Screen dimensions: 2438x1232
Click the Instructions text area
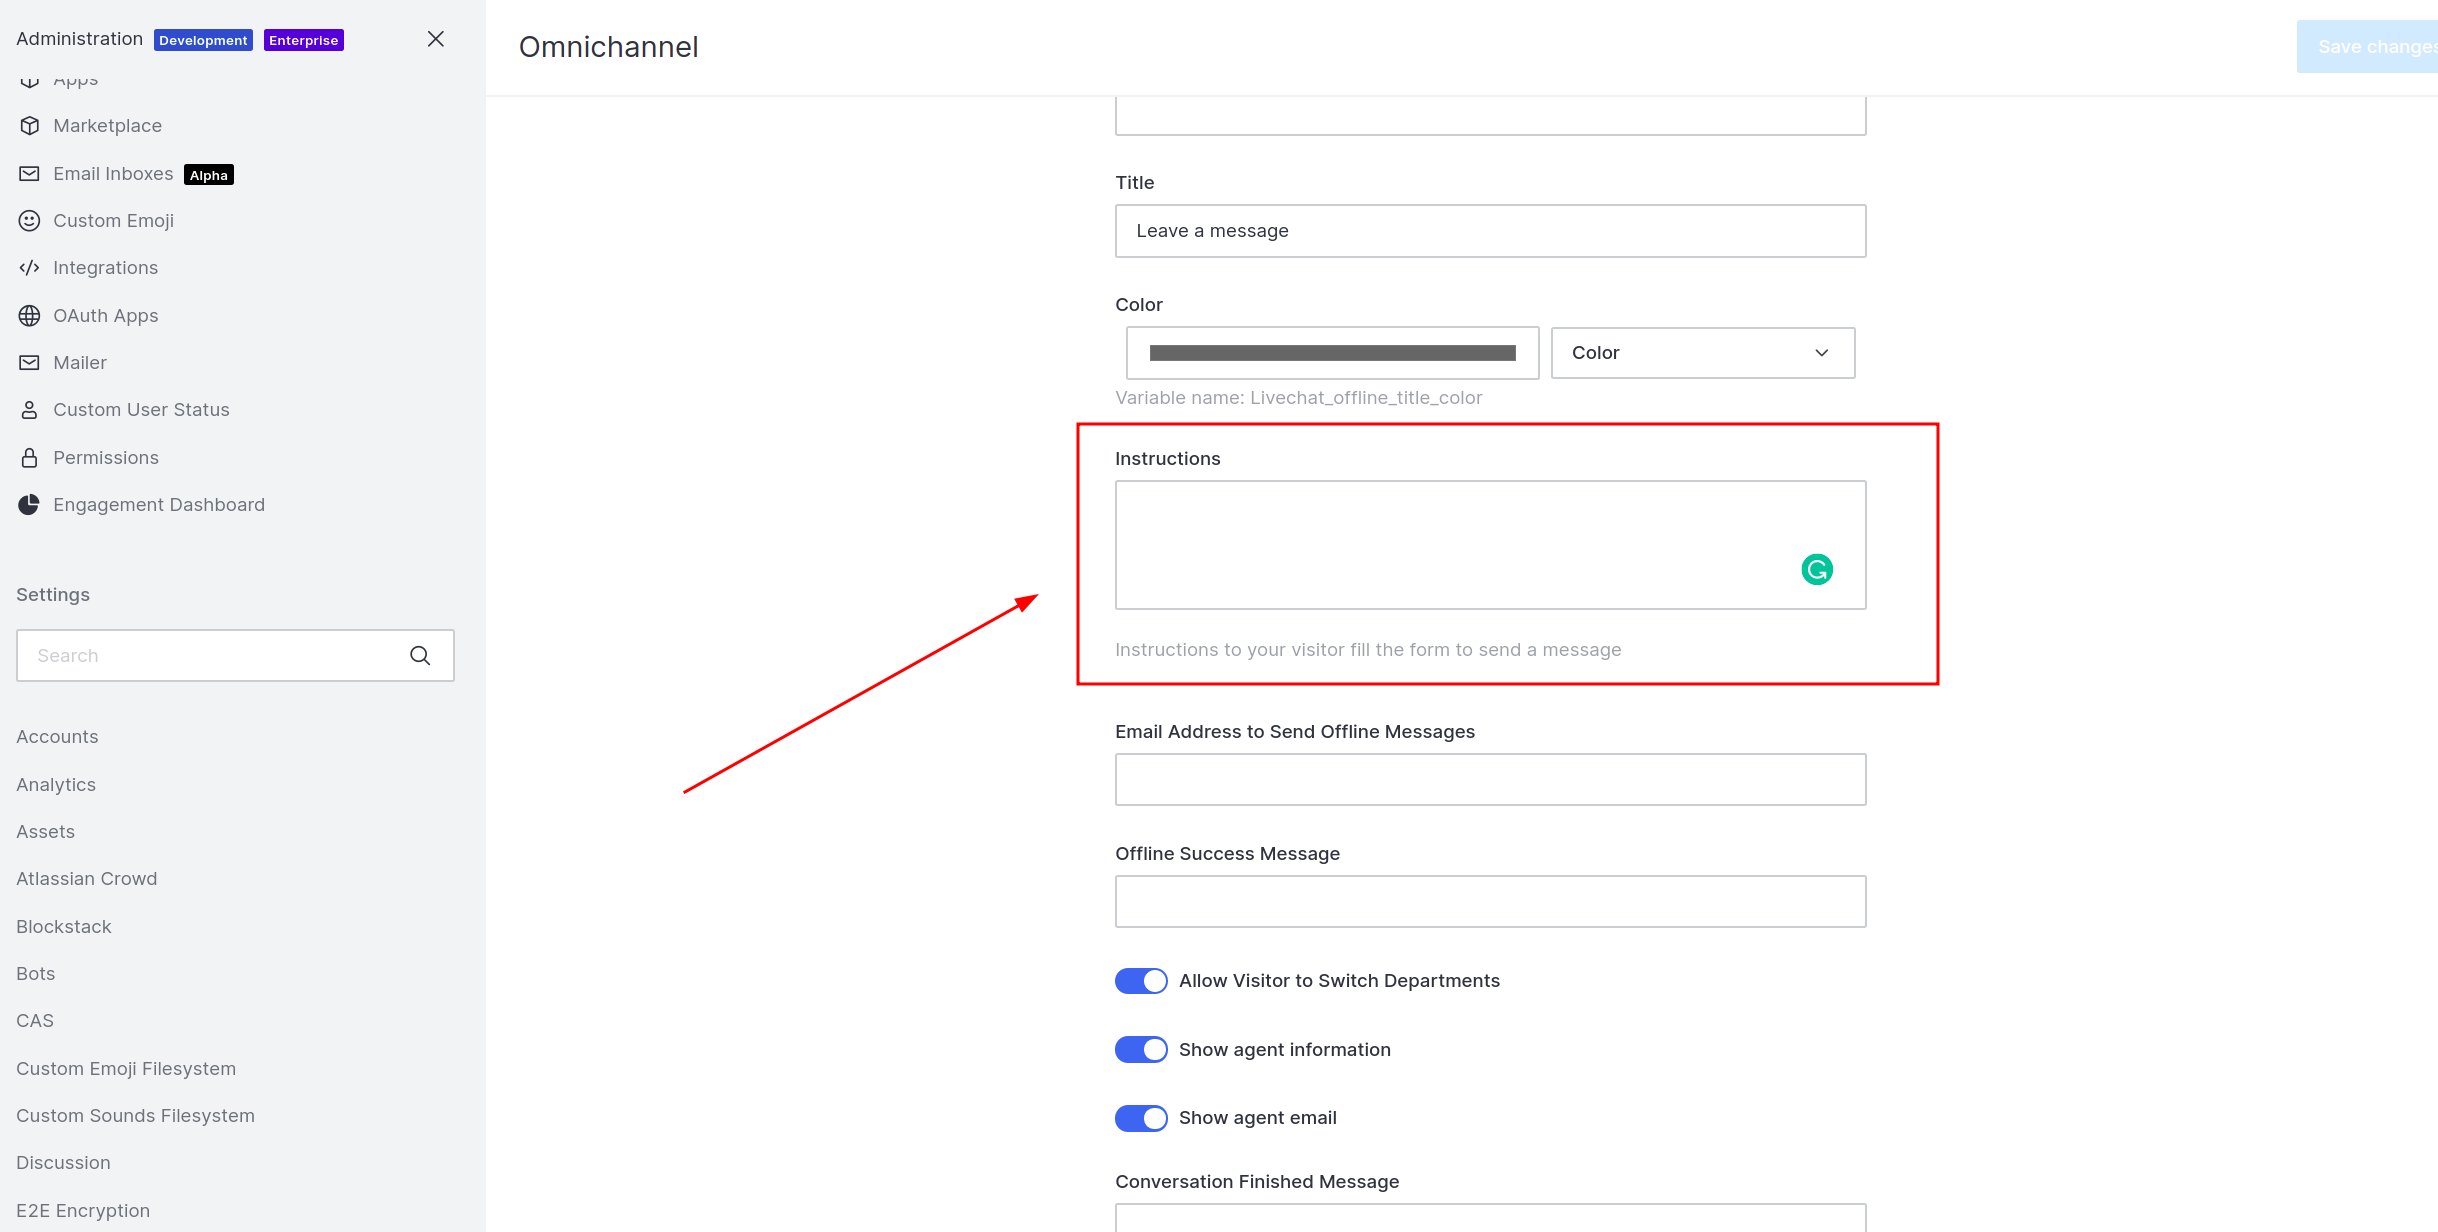[x=1450, y=545]
